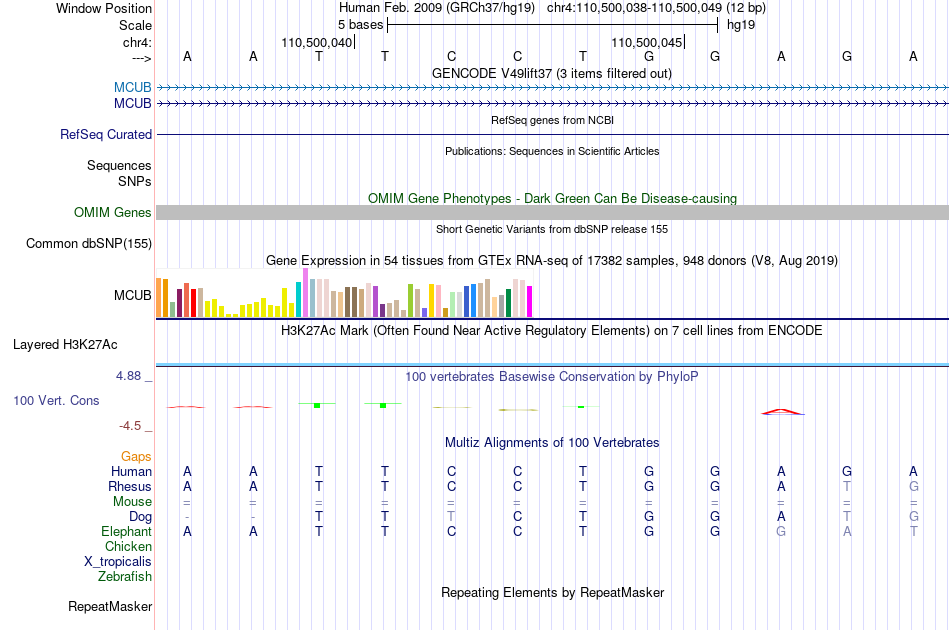The image size is (950, 630).
Task: Select the Rhesus alignment row label
Action: tap(130, 486)
